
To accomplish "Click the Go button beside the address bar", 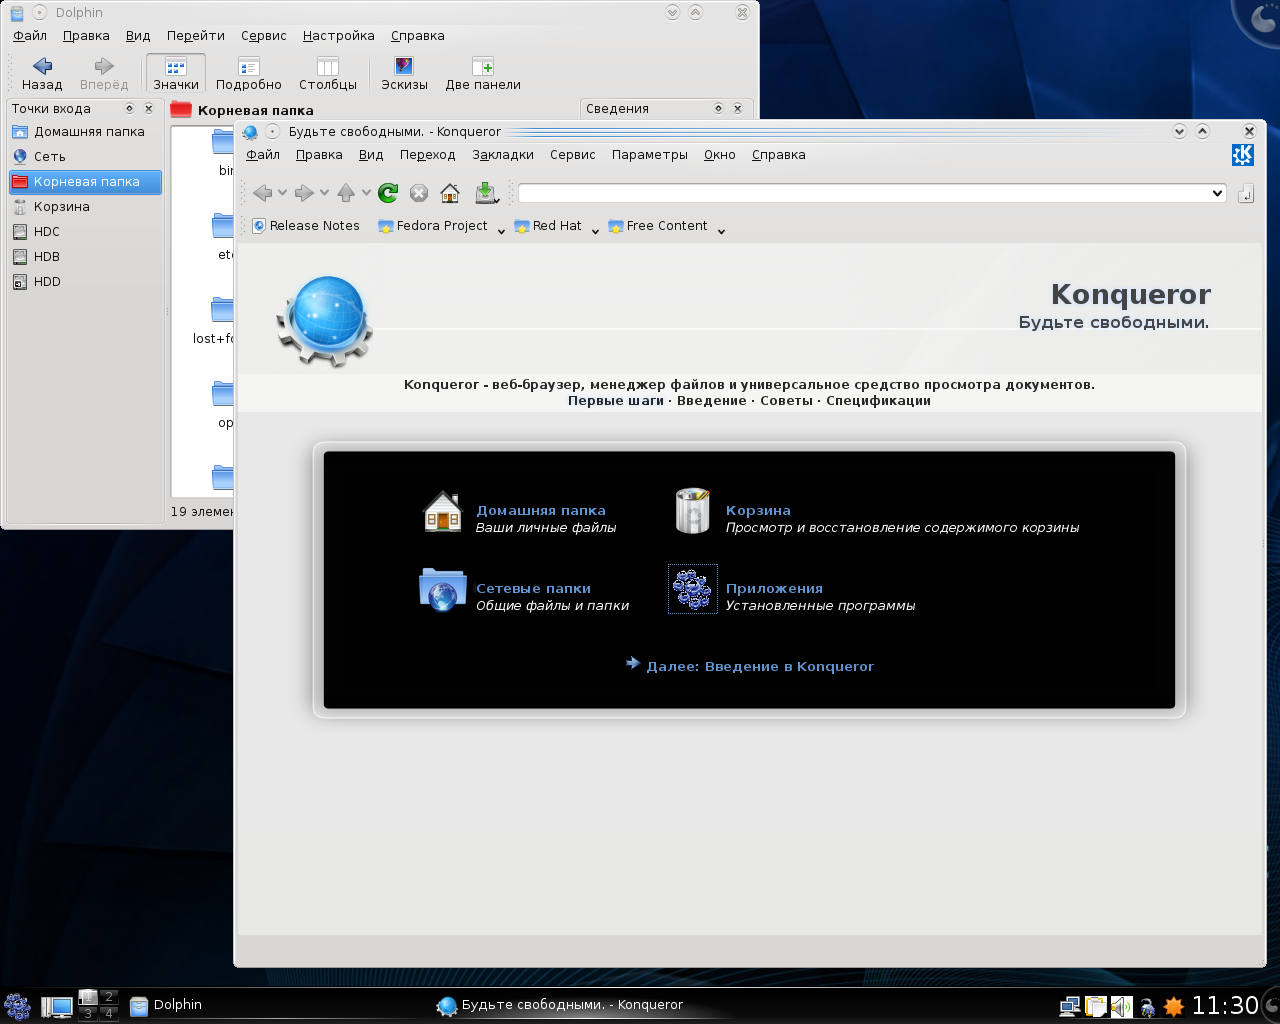I will (x=1245, y=194).
